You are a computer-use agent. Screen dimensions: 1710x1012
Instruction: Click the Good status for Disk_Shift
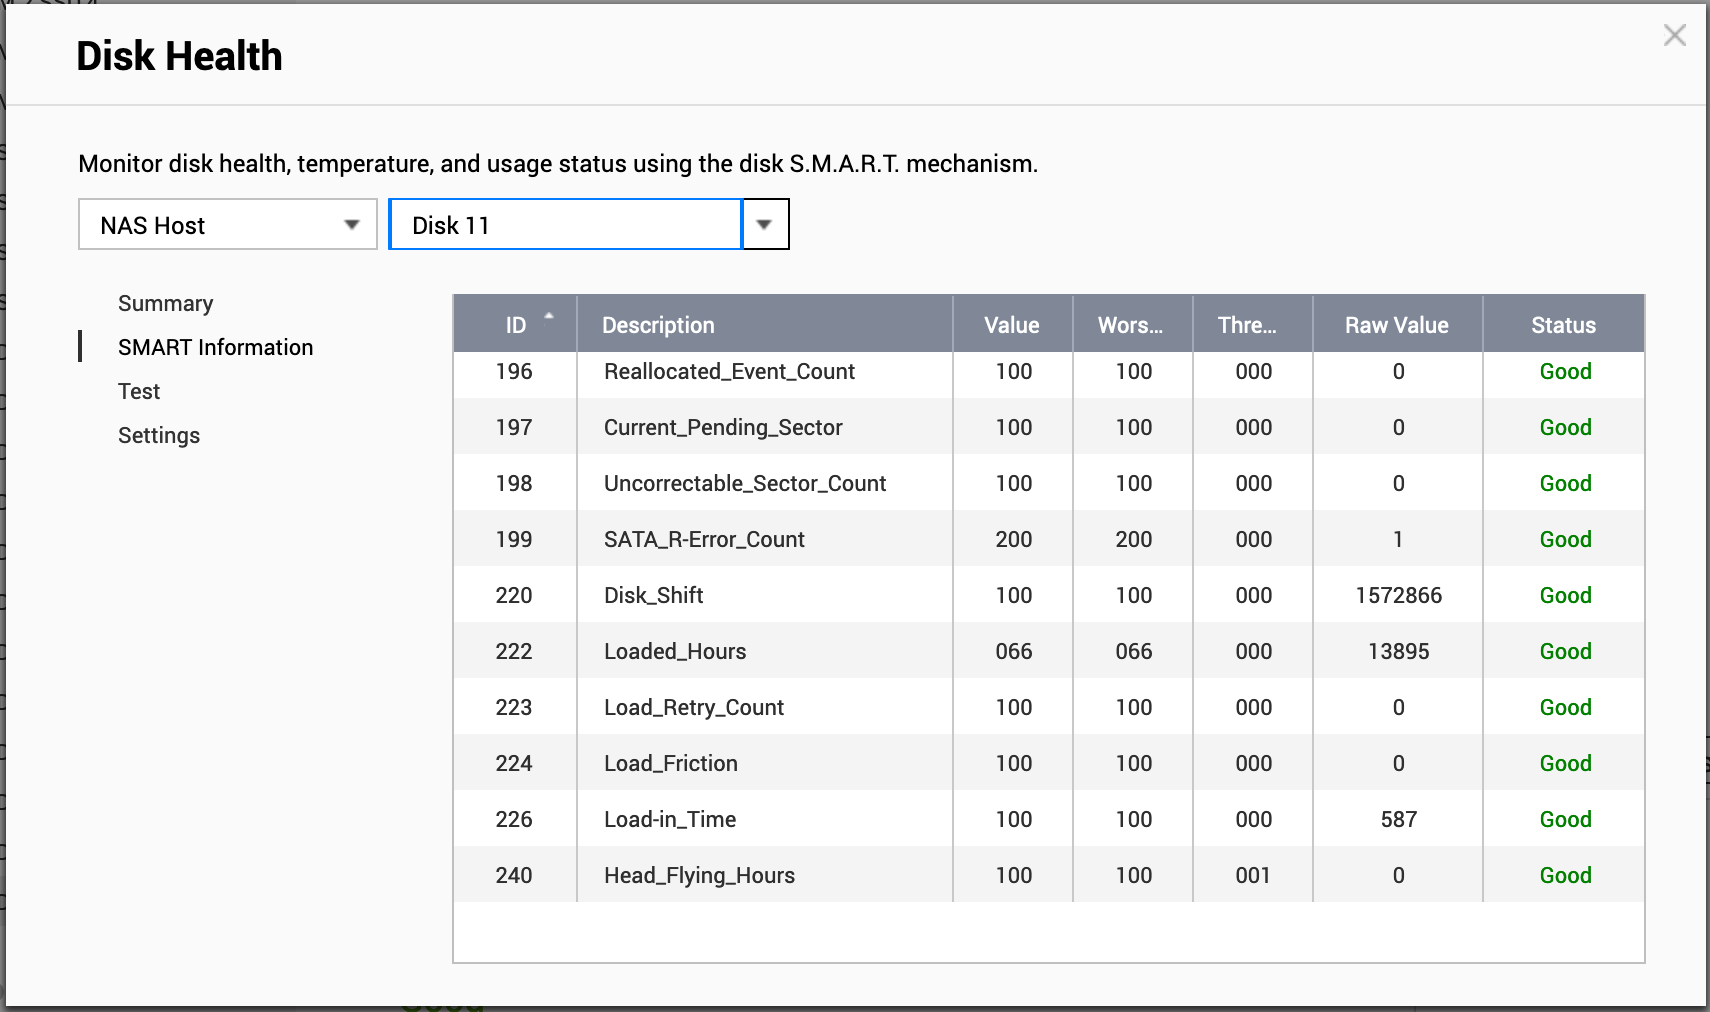(x=1565, y=595)
